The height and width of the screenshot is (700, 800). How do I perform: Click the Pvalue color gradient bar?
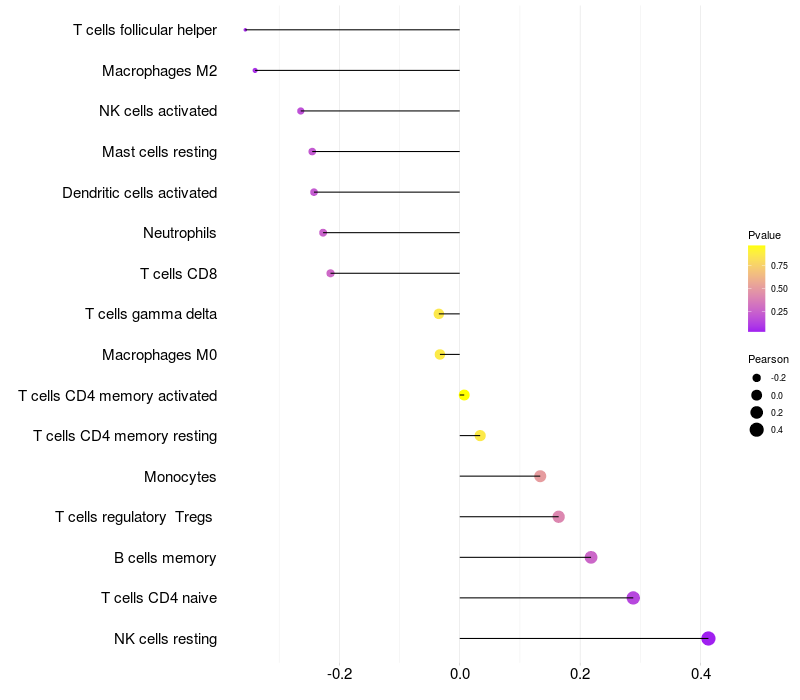click(756, 288)
